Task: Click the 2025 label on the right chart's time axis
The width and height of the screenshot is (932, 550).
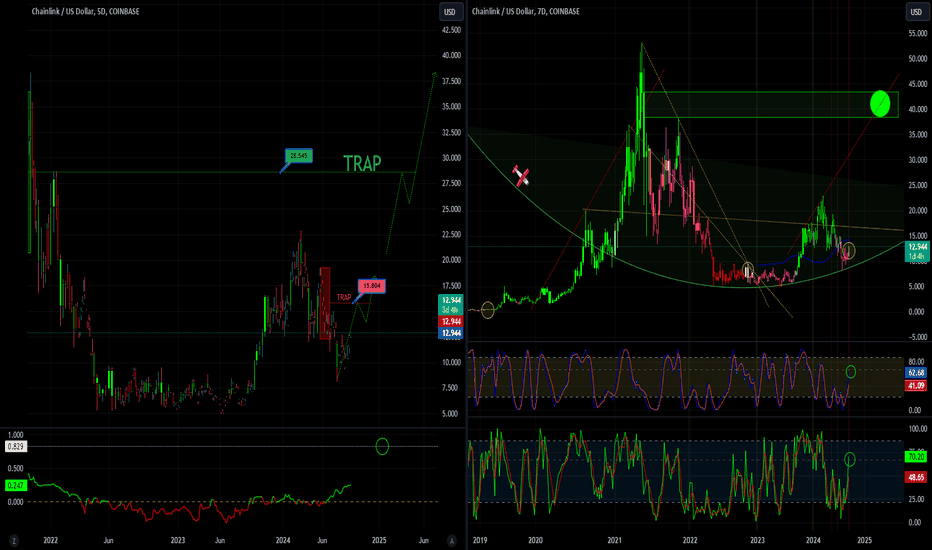Action: coord(865,540)
